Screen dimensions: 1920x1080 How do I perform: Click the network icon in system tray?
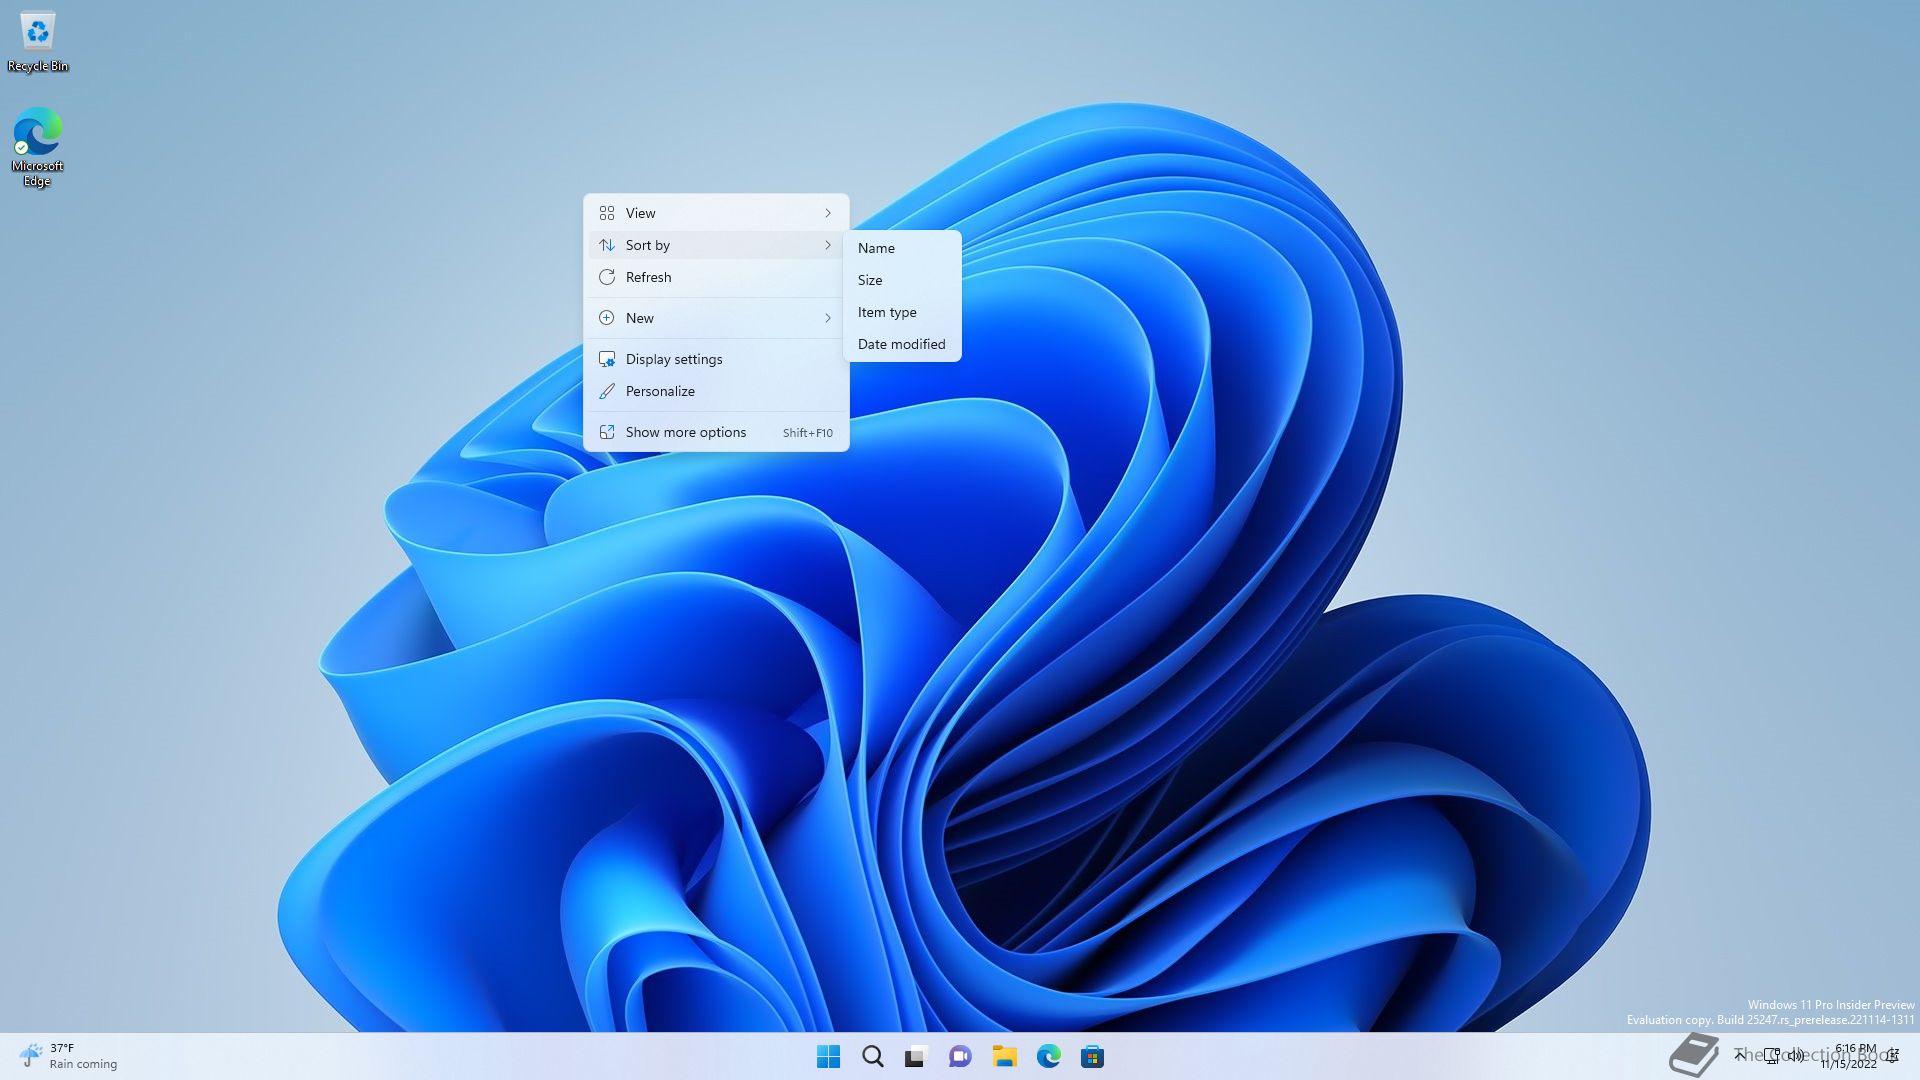point(1772,1055)
